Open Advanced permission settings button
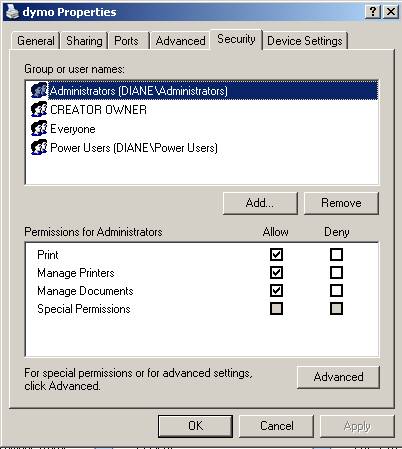 click(x=338, y=377)
